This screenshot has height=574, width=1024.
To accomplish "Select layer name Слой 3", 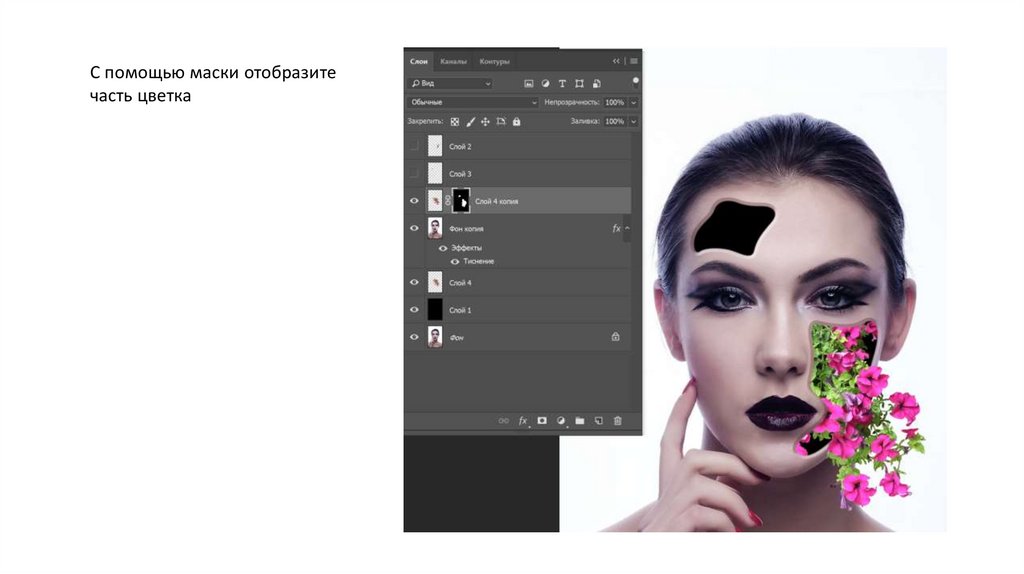I will [460, 174].
